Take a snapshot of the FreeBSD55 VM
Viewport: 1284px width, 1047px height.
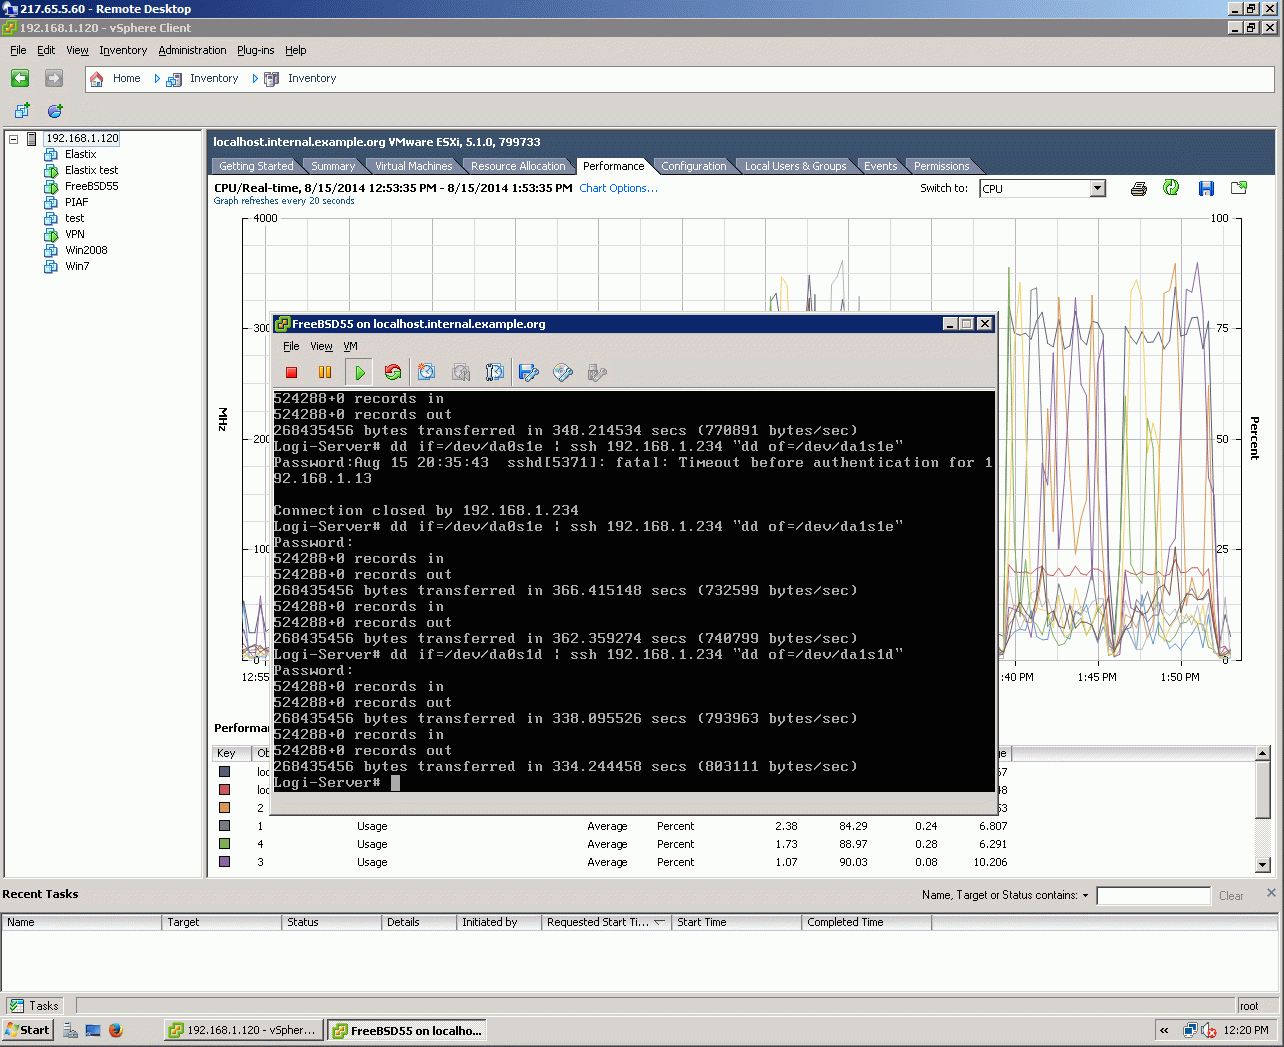coord(427,373)
